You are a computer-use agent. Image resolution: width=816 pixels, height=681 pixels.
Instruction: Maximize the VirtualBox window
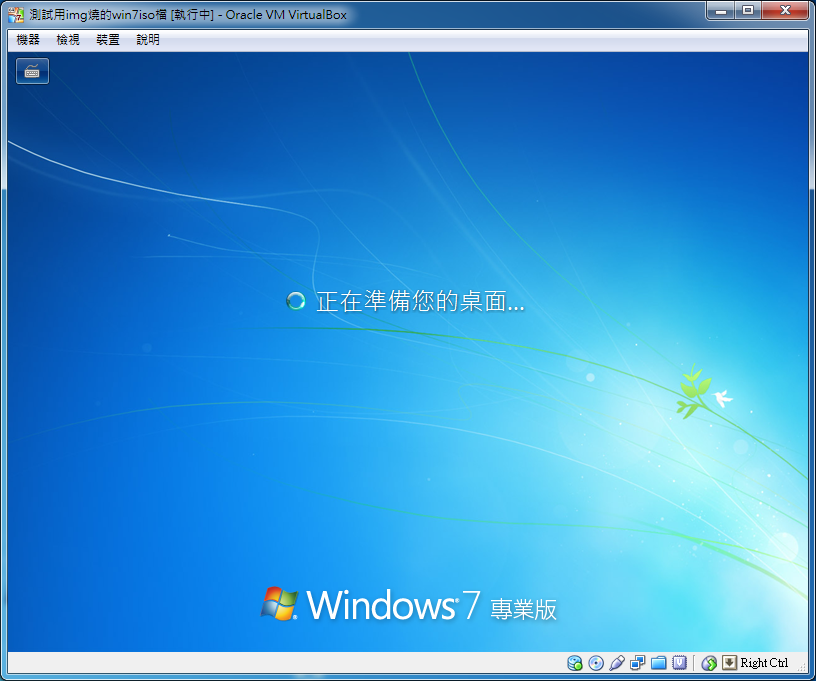[x=748, y=10]
